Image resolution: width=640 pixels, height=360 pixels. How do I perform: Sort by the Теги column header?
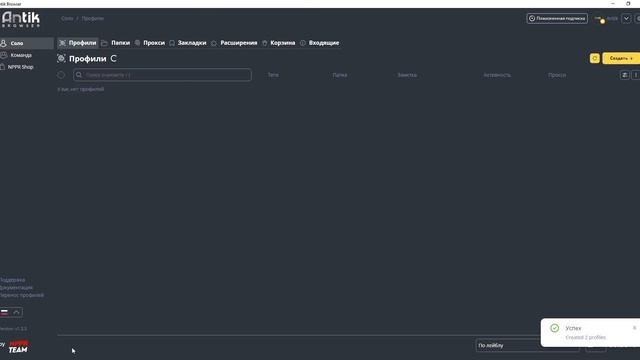[x=273, y=75]
